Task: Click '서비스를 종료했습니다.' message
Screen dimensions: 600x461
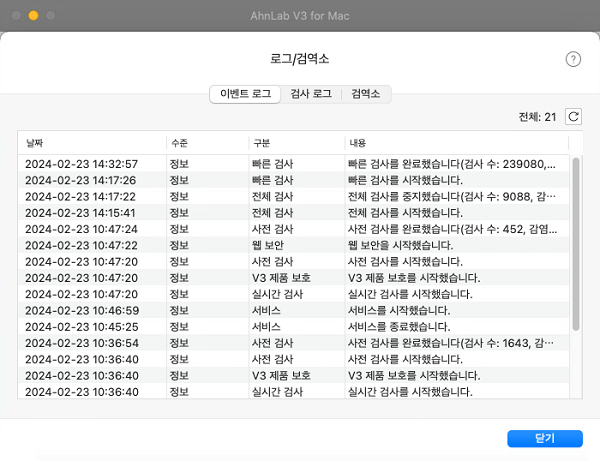Action: 399,327
